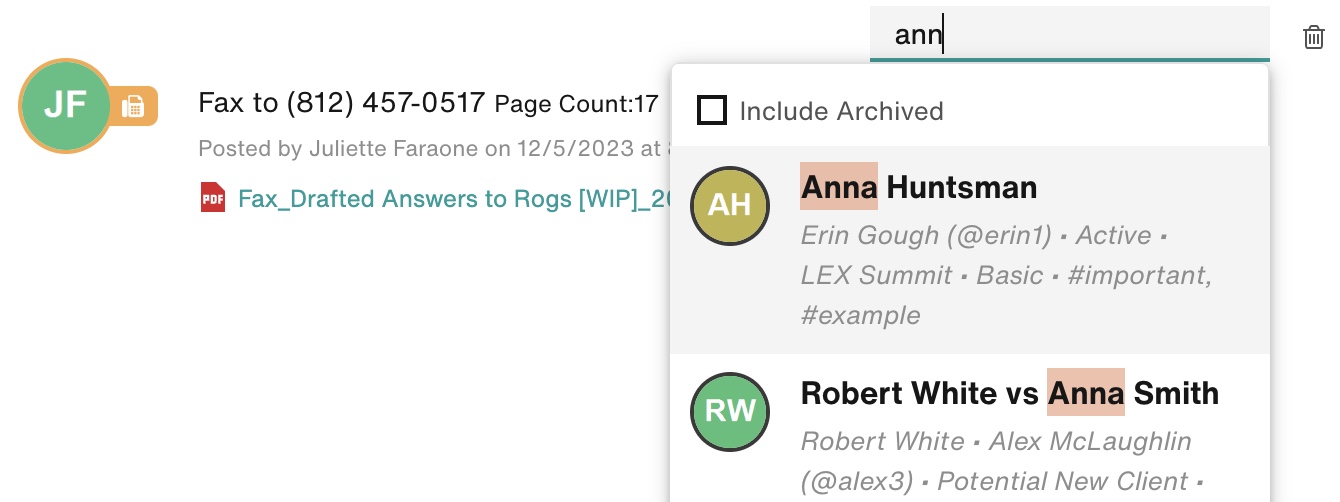Click the orange fax badge icon
Screen dimensions: 1340x502
tap(134, 106)
